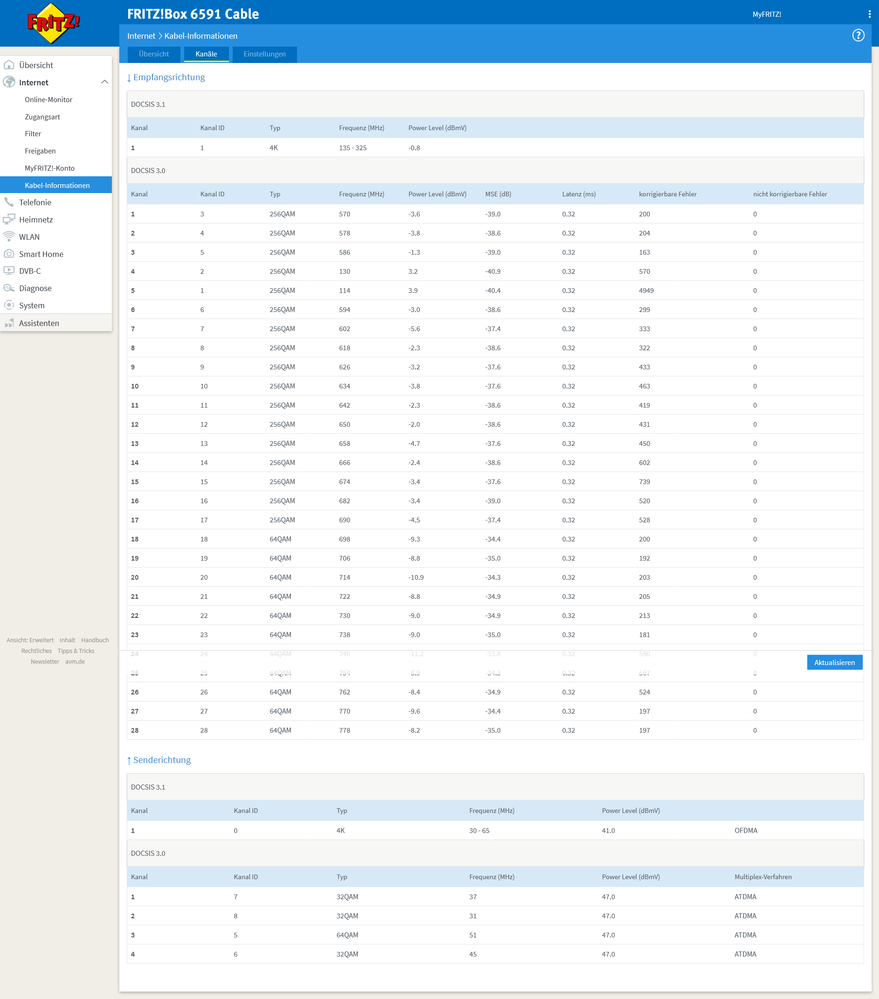Open the MyFRITZ! link in header
Screen dimensions: 879x999
coord(767,14)
